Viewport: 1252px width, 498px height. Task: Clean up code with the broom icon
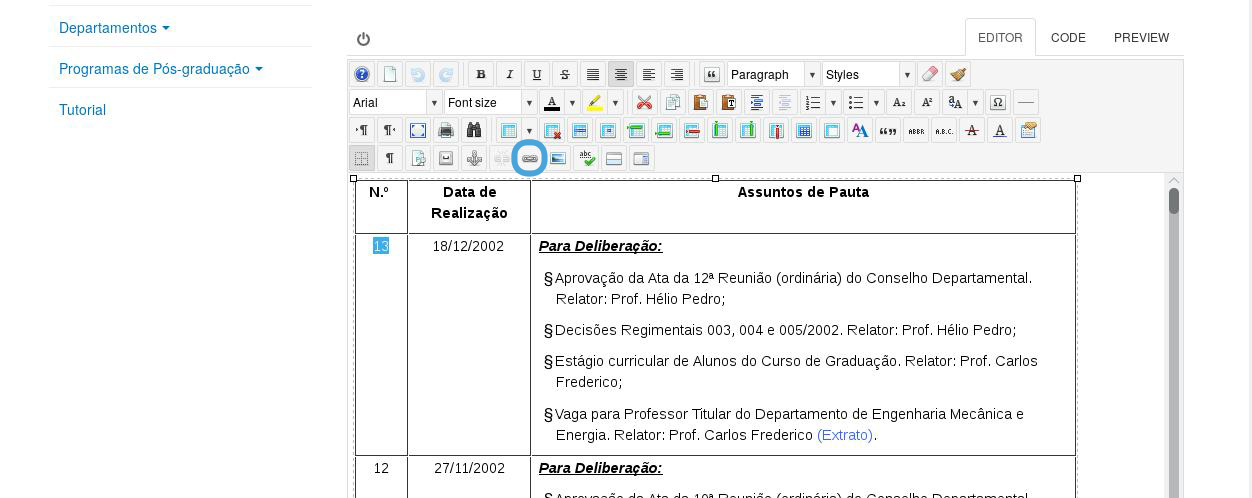click(x=958, y=74)
